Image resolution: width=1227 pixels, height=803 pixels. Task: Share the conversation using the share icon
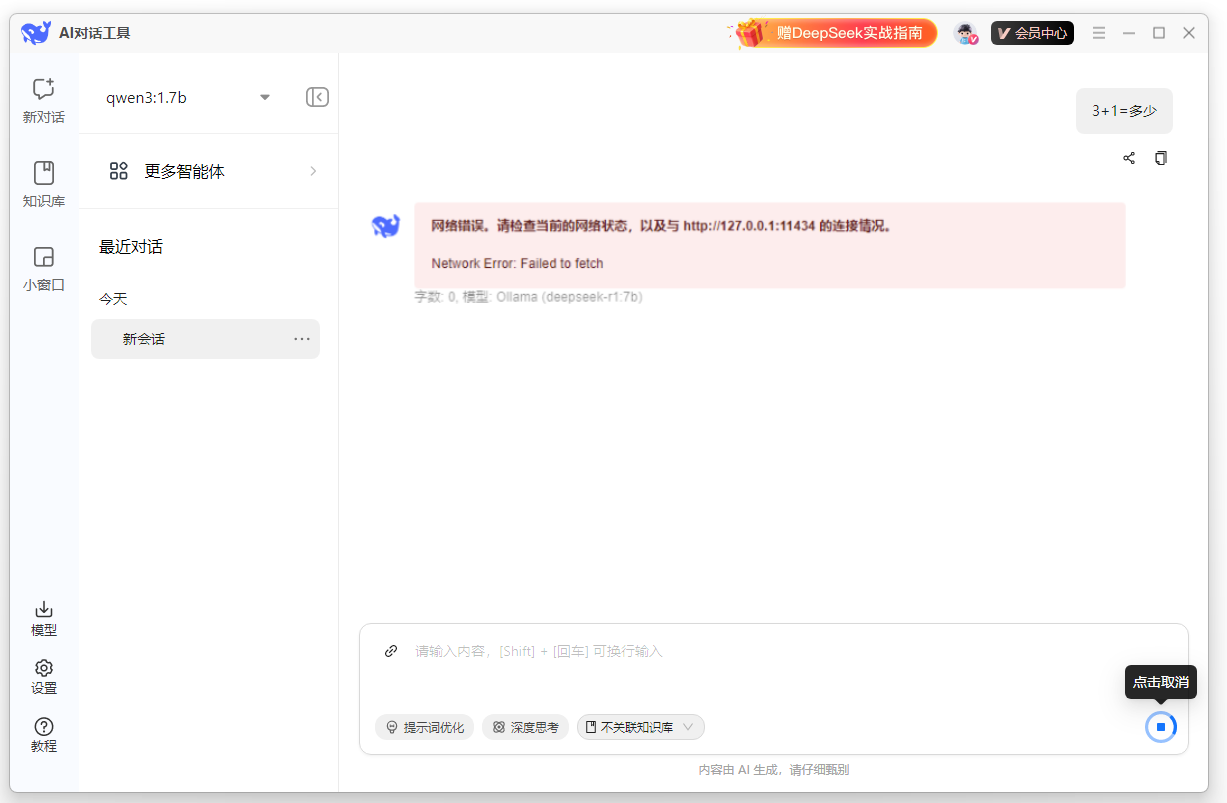pos(1129,157)
